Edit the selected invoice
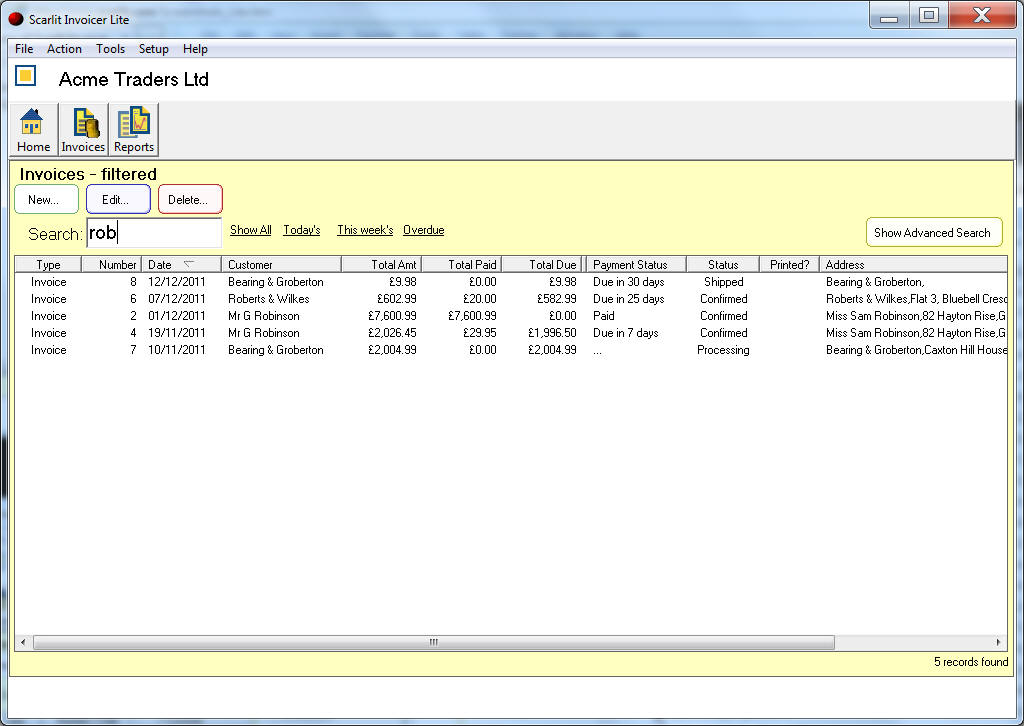 click(118, 199)
